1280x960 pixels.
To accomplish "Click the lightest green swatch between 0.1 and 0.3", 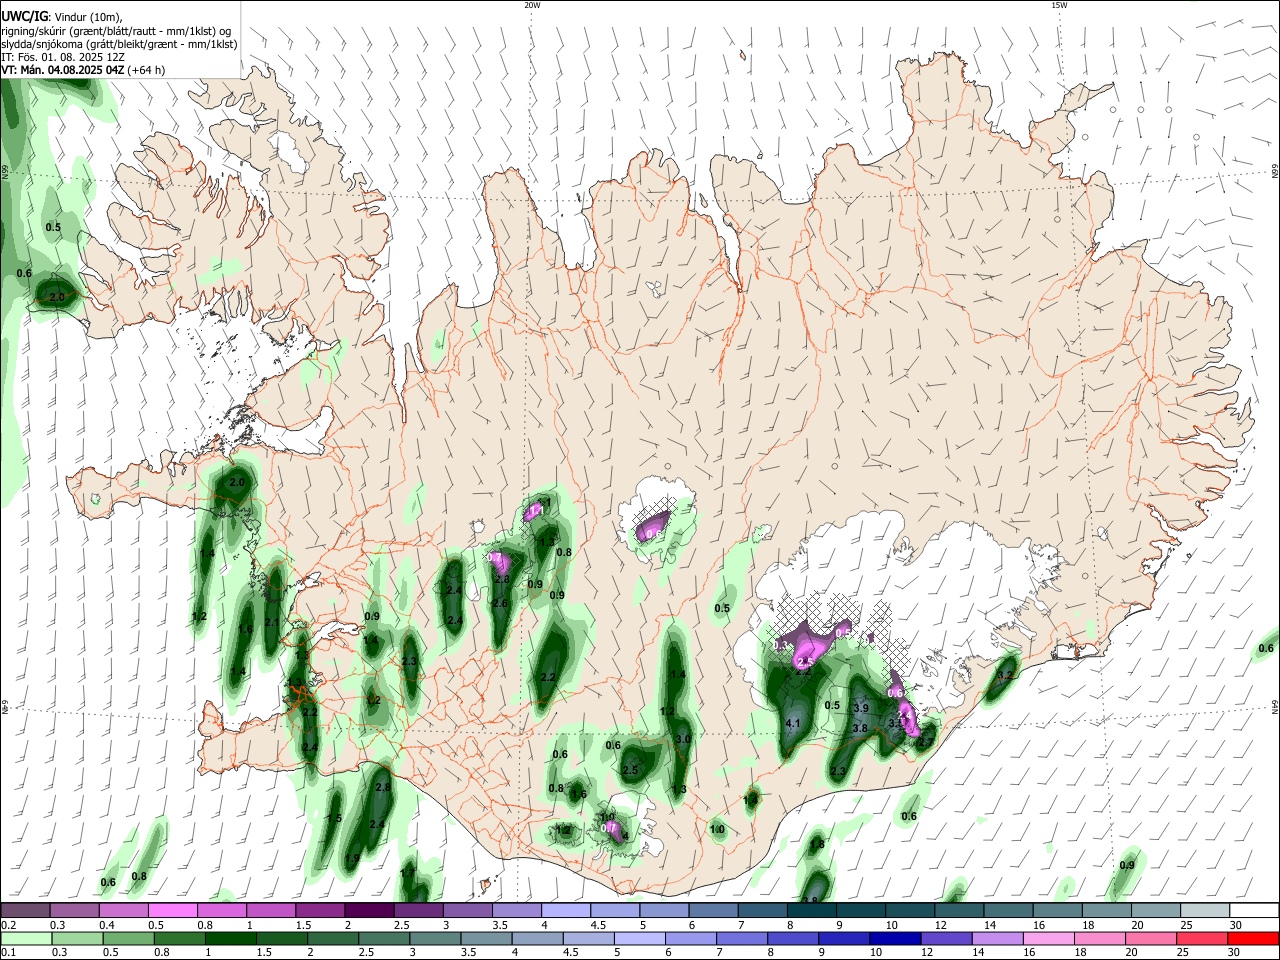I will click(x=25, y=939).
